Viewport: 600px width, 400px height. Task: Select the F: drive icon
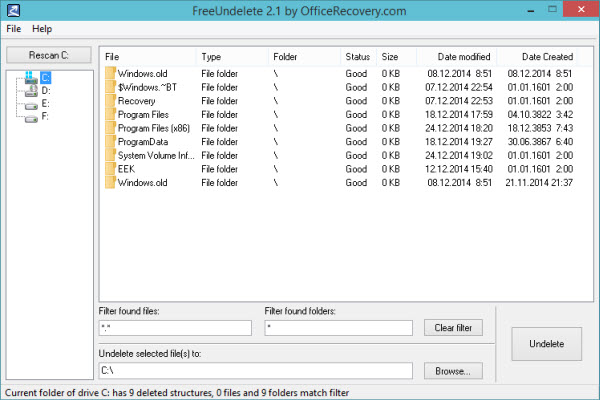click(x=31, y=119)
